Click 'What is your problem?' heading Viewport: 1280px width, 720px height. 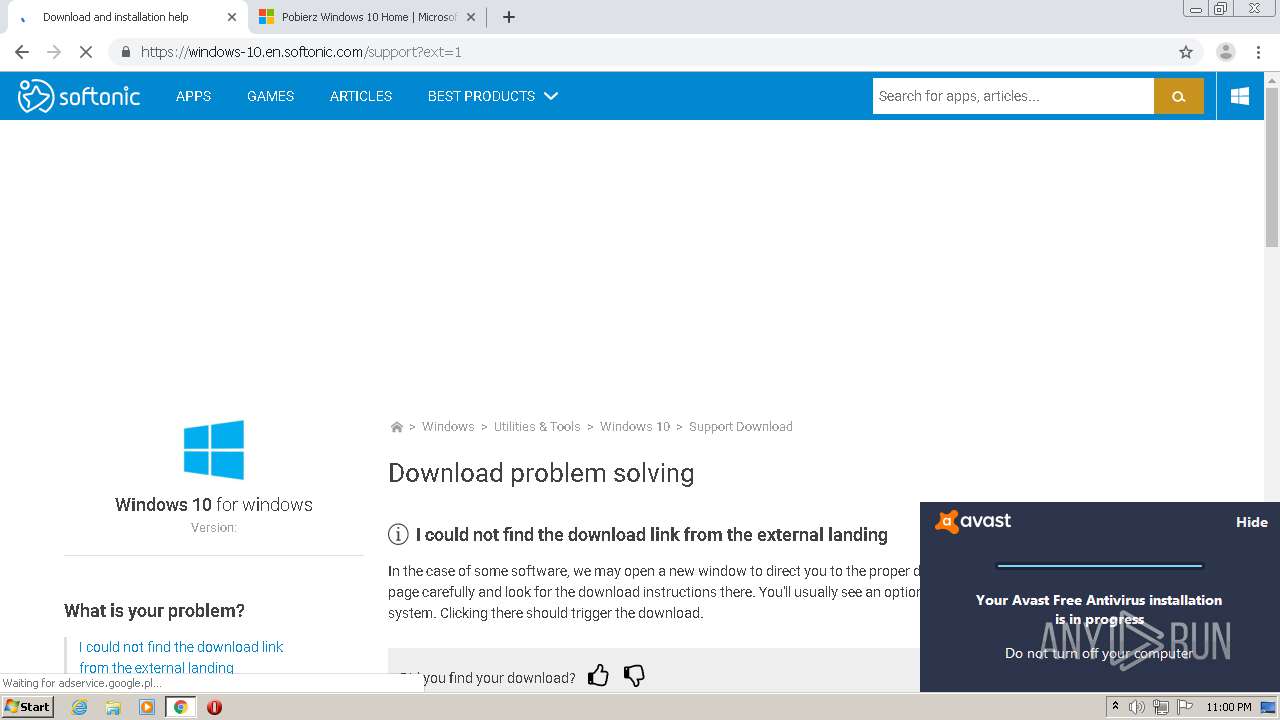pyautogui.click(x=154, y=611)
